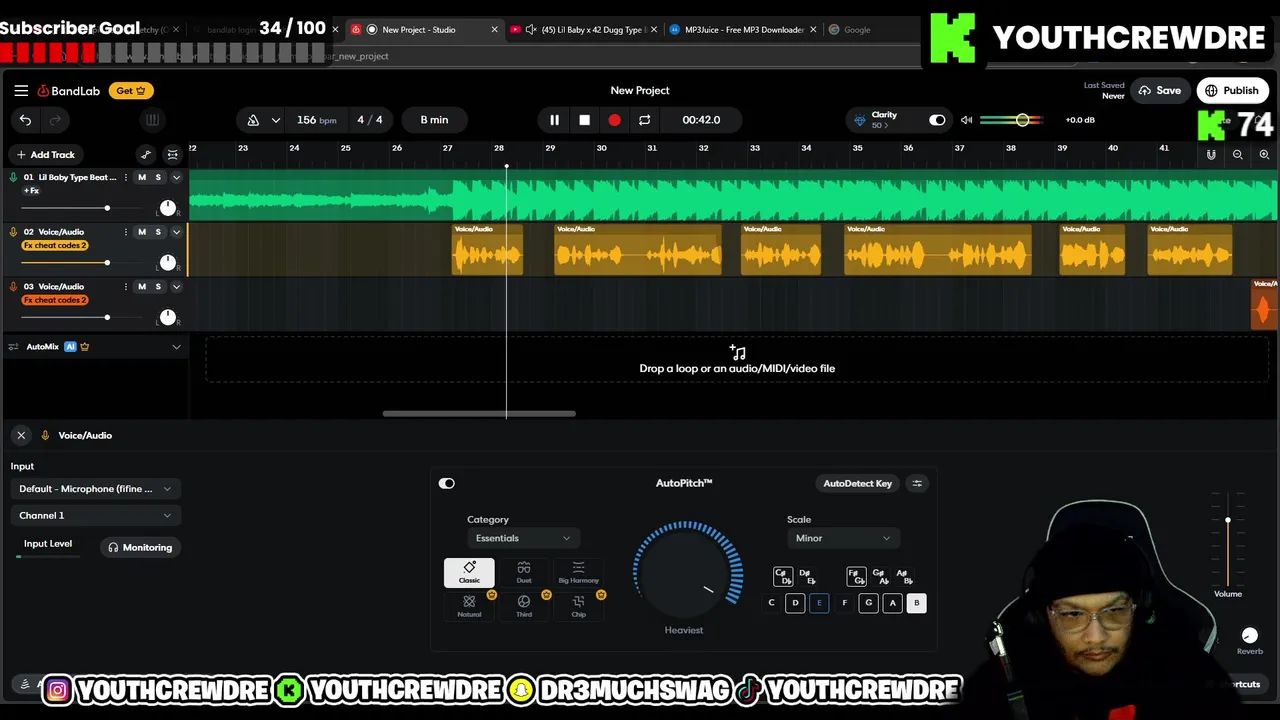The height and width of the screenshot is (720, 1280).
Task: Expand track 02 options chevron
Action: click(176, 232)
